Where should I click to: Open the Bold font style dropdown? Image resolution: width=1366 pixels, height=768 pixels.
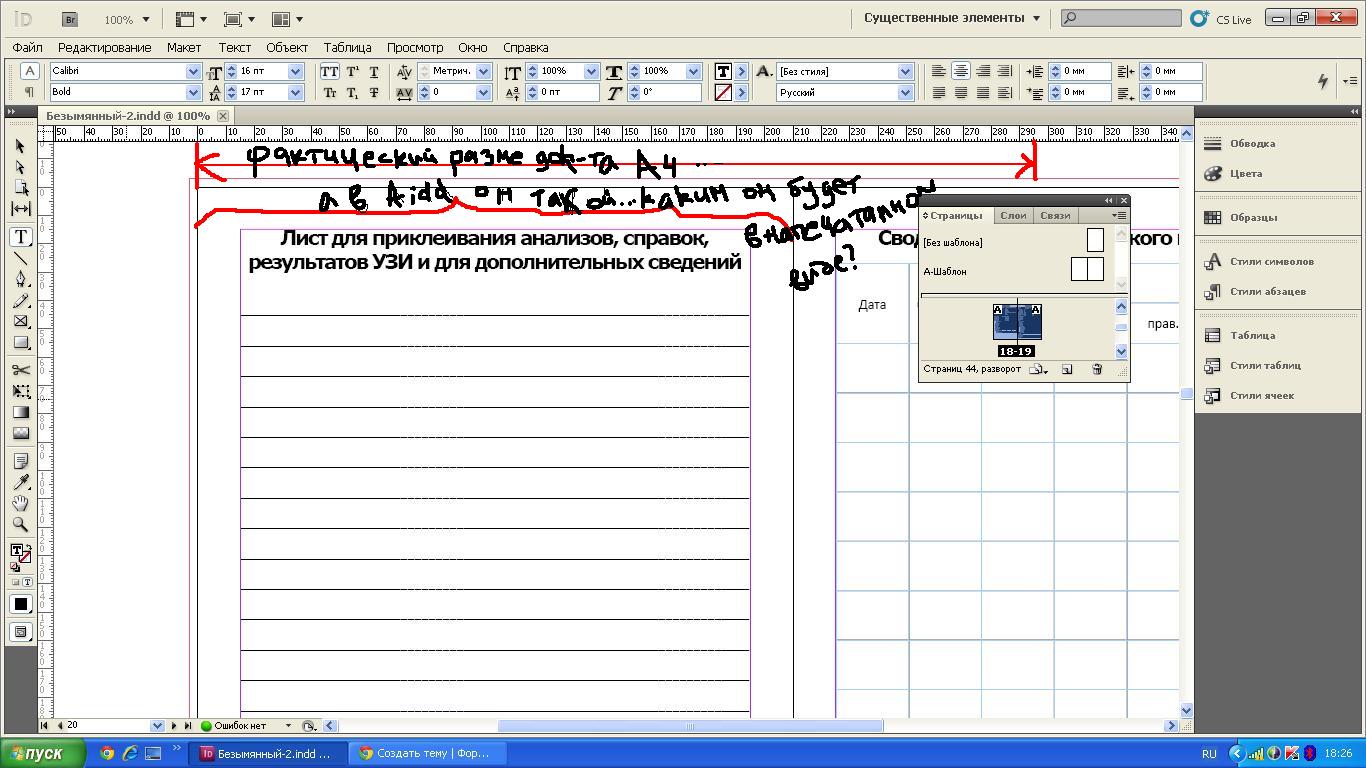point(193,92)
